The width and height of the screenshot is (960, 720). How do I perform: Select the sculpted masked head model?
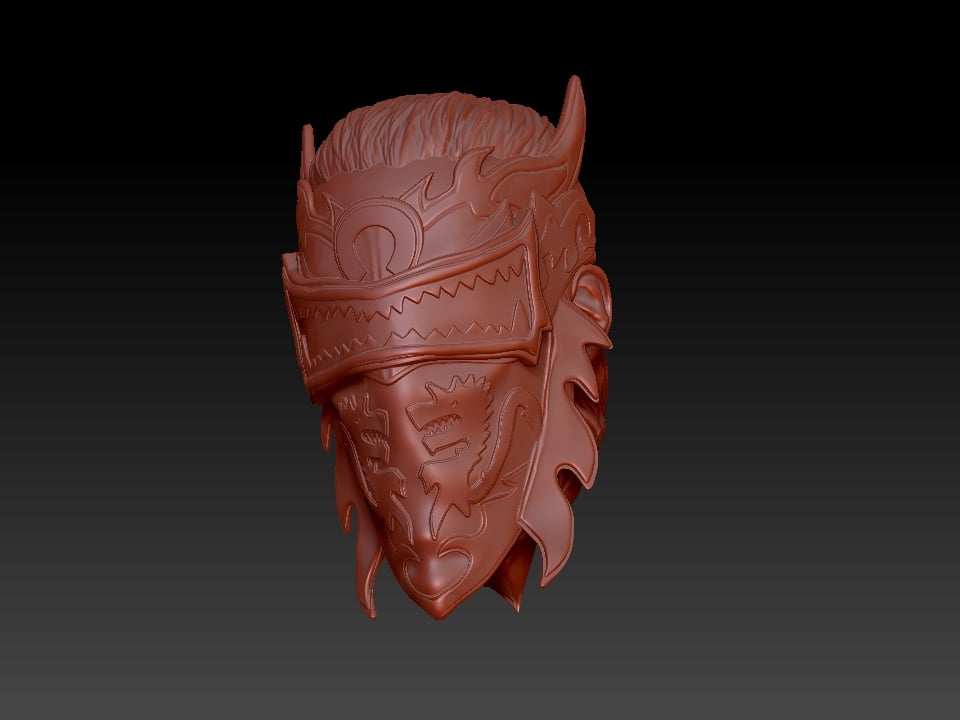(x=447, y=349)
